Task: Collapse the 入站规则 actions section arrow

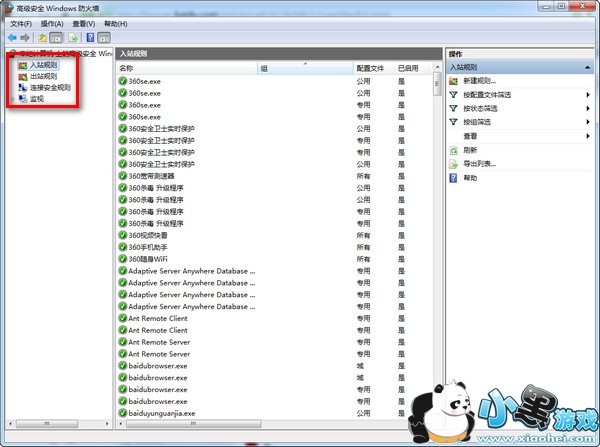Action: pos(587,68)
